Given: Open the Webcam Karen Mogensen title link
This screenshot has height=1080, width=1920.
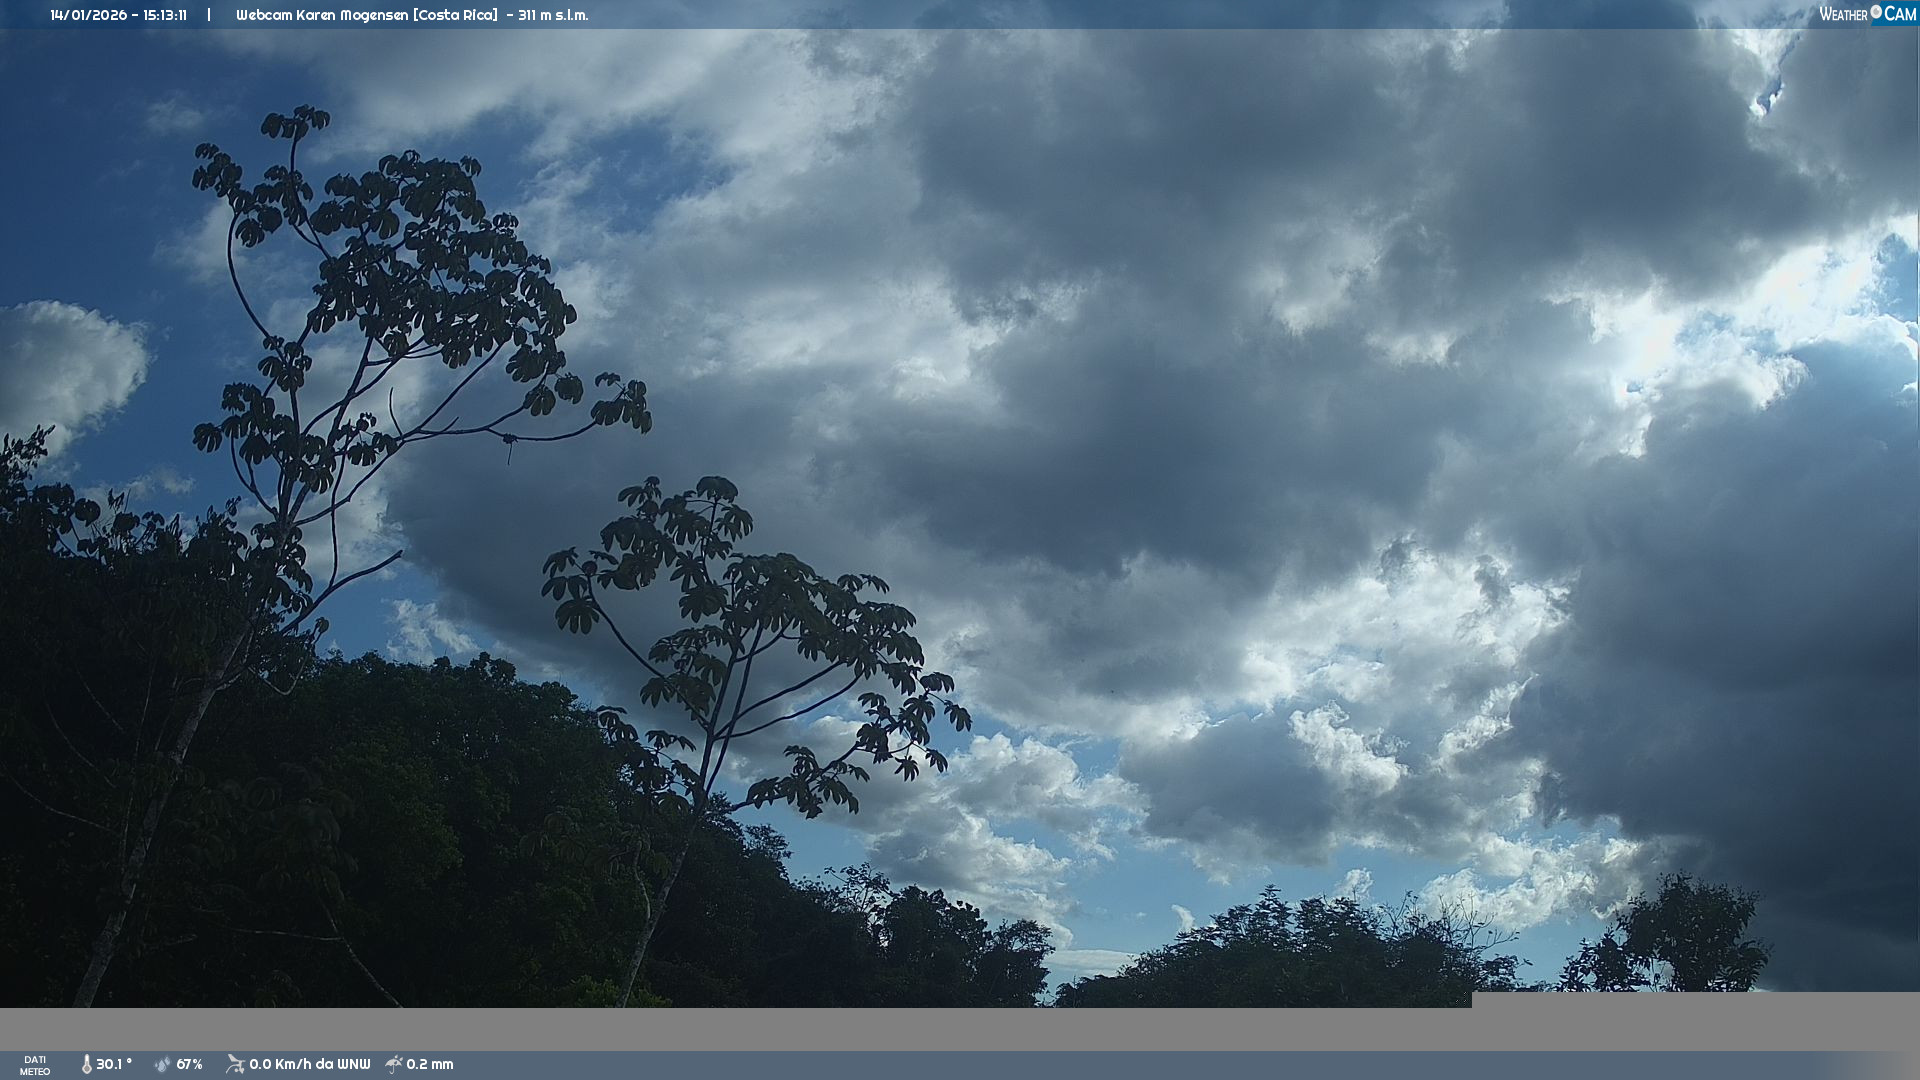Looking at the screenshot, I should click(x=322, y=15).
